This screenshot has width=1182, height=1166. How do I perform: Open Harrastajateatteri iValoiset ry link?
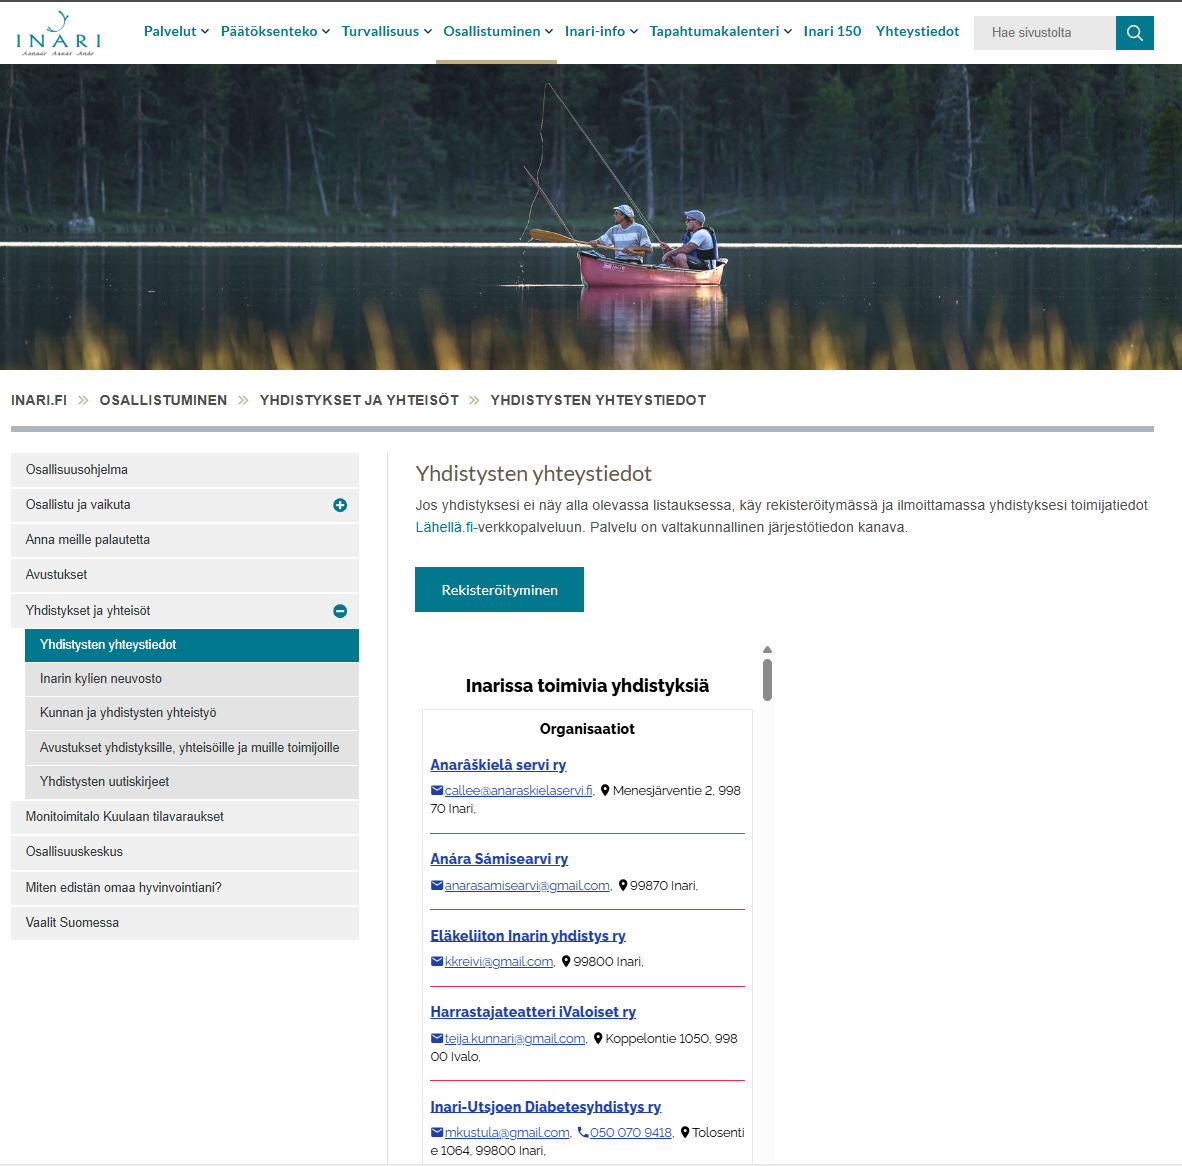click(533, 1012)
